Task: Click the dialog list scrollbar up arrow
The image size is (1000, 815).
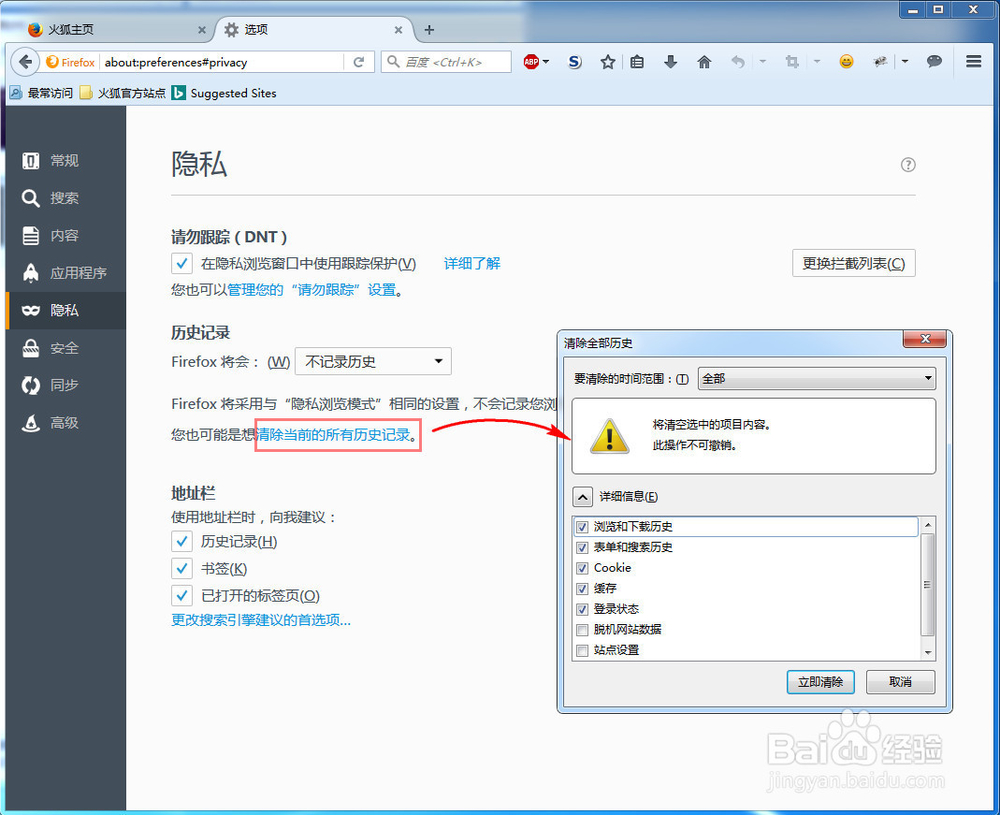Action: (x=928, y=525)
